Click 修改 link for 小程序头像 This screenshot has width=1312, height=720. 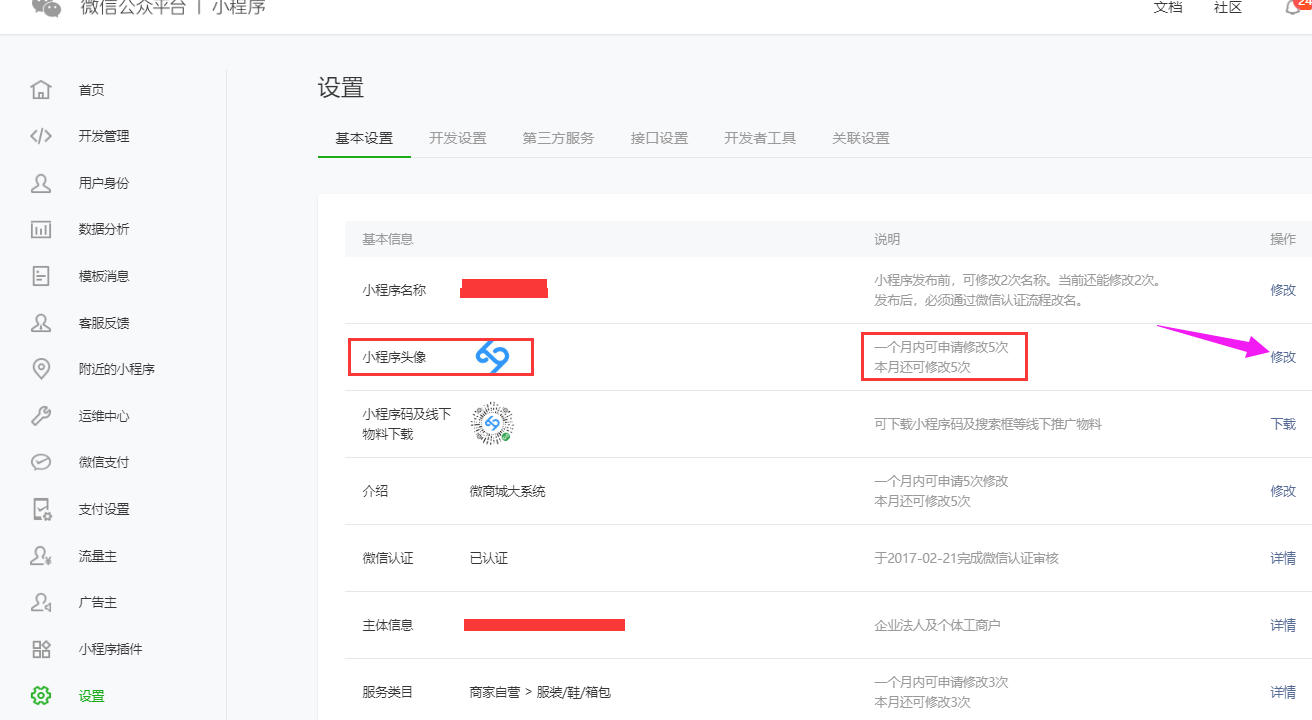(x=1282, y=357)
